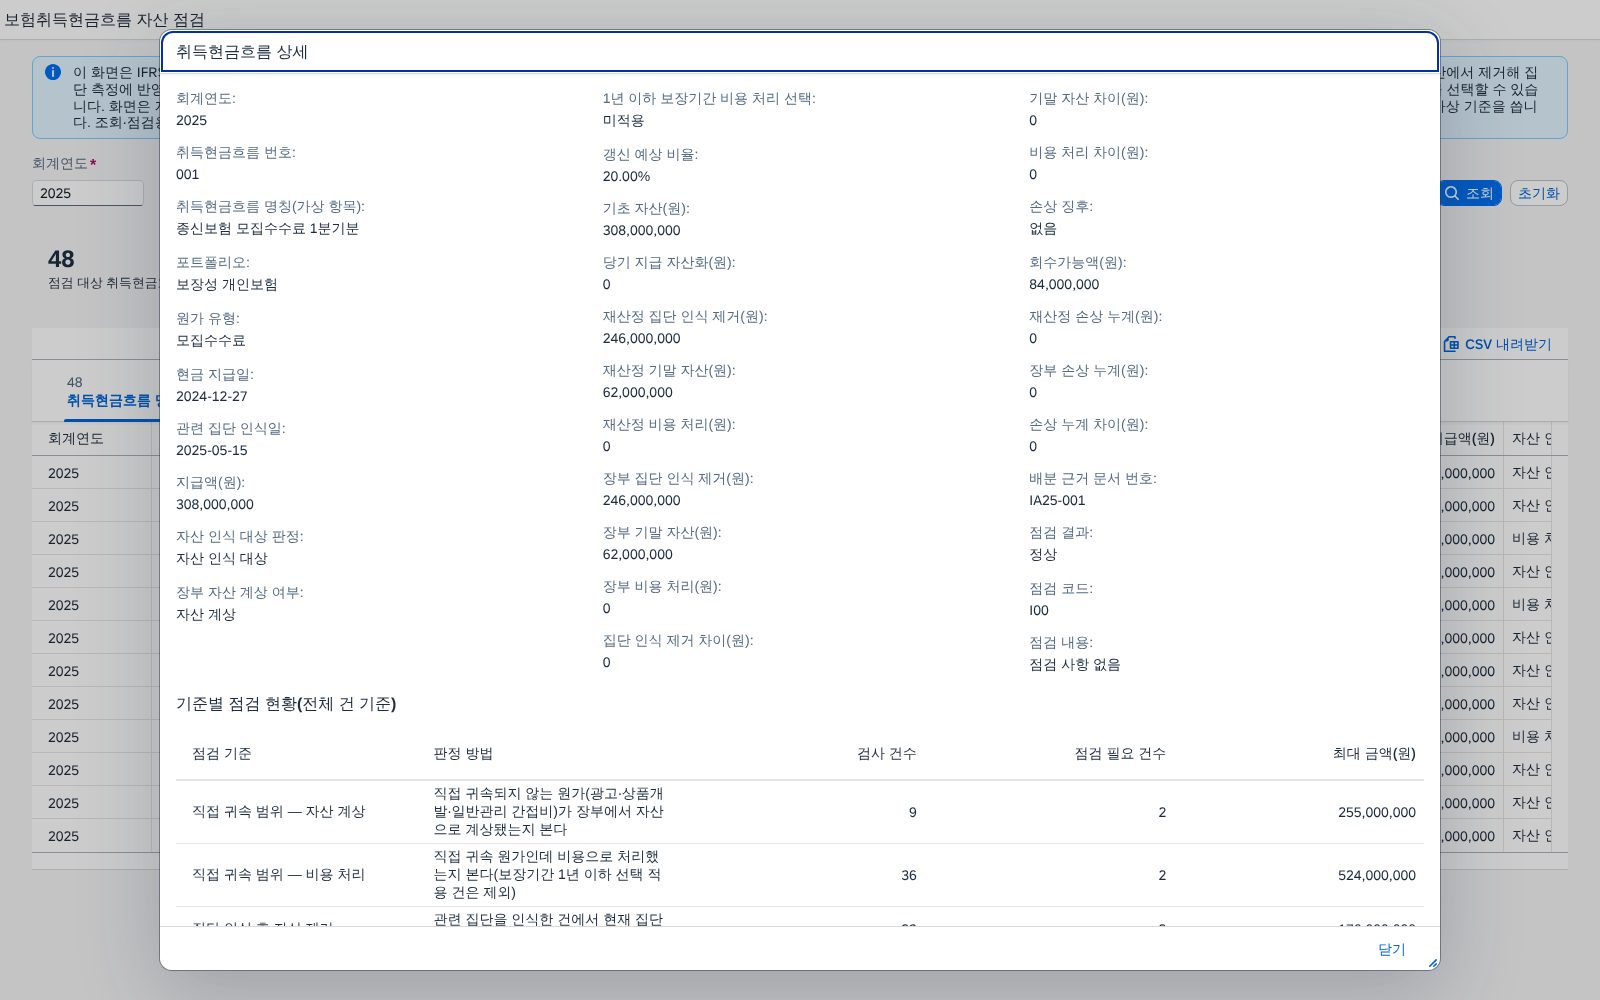Click the section heading 기준별 점검 현황(전체 건 기준)
1600x1000 pixels.
(286, 704)
